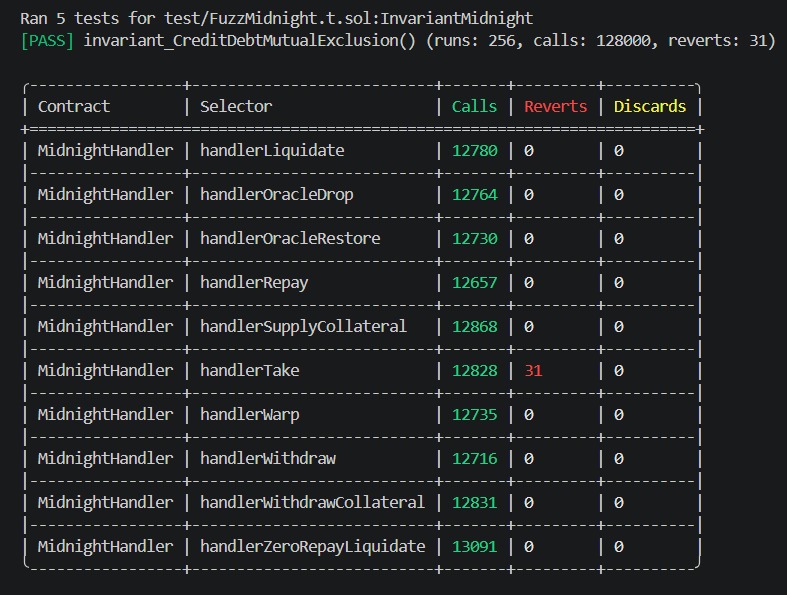Click the Selector column header
This screenshot has width=787, height=595.
(236, 106)
